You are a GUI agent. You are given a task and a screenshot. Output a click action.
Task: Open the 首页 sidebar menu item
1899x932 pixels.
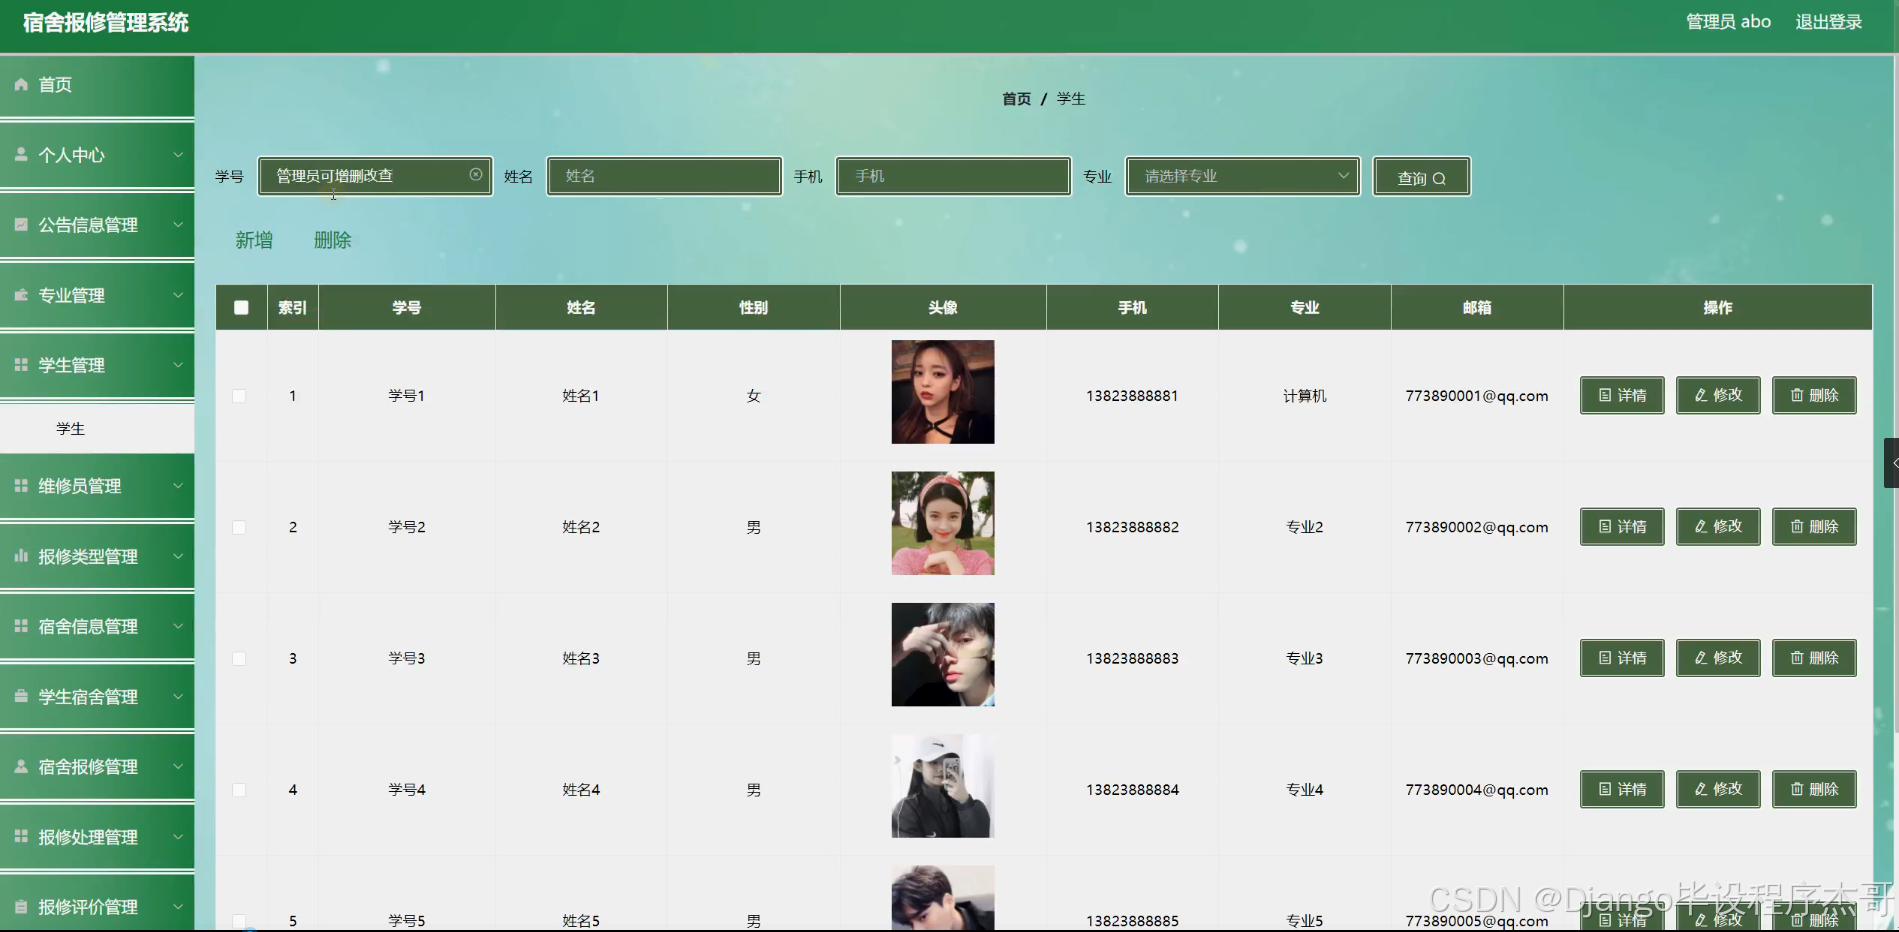[x=97, y=86]
